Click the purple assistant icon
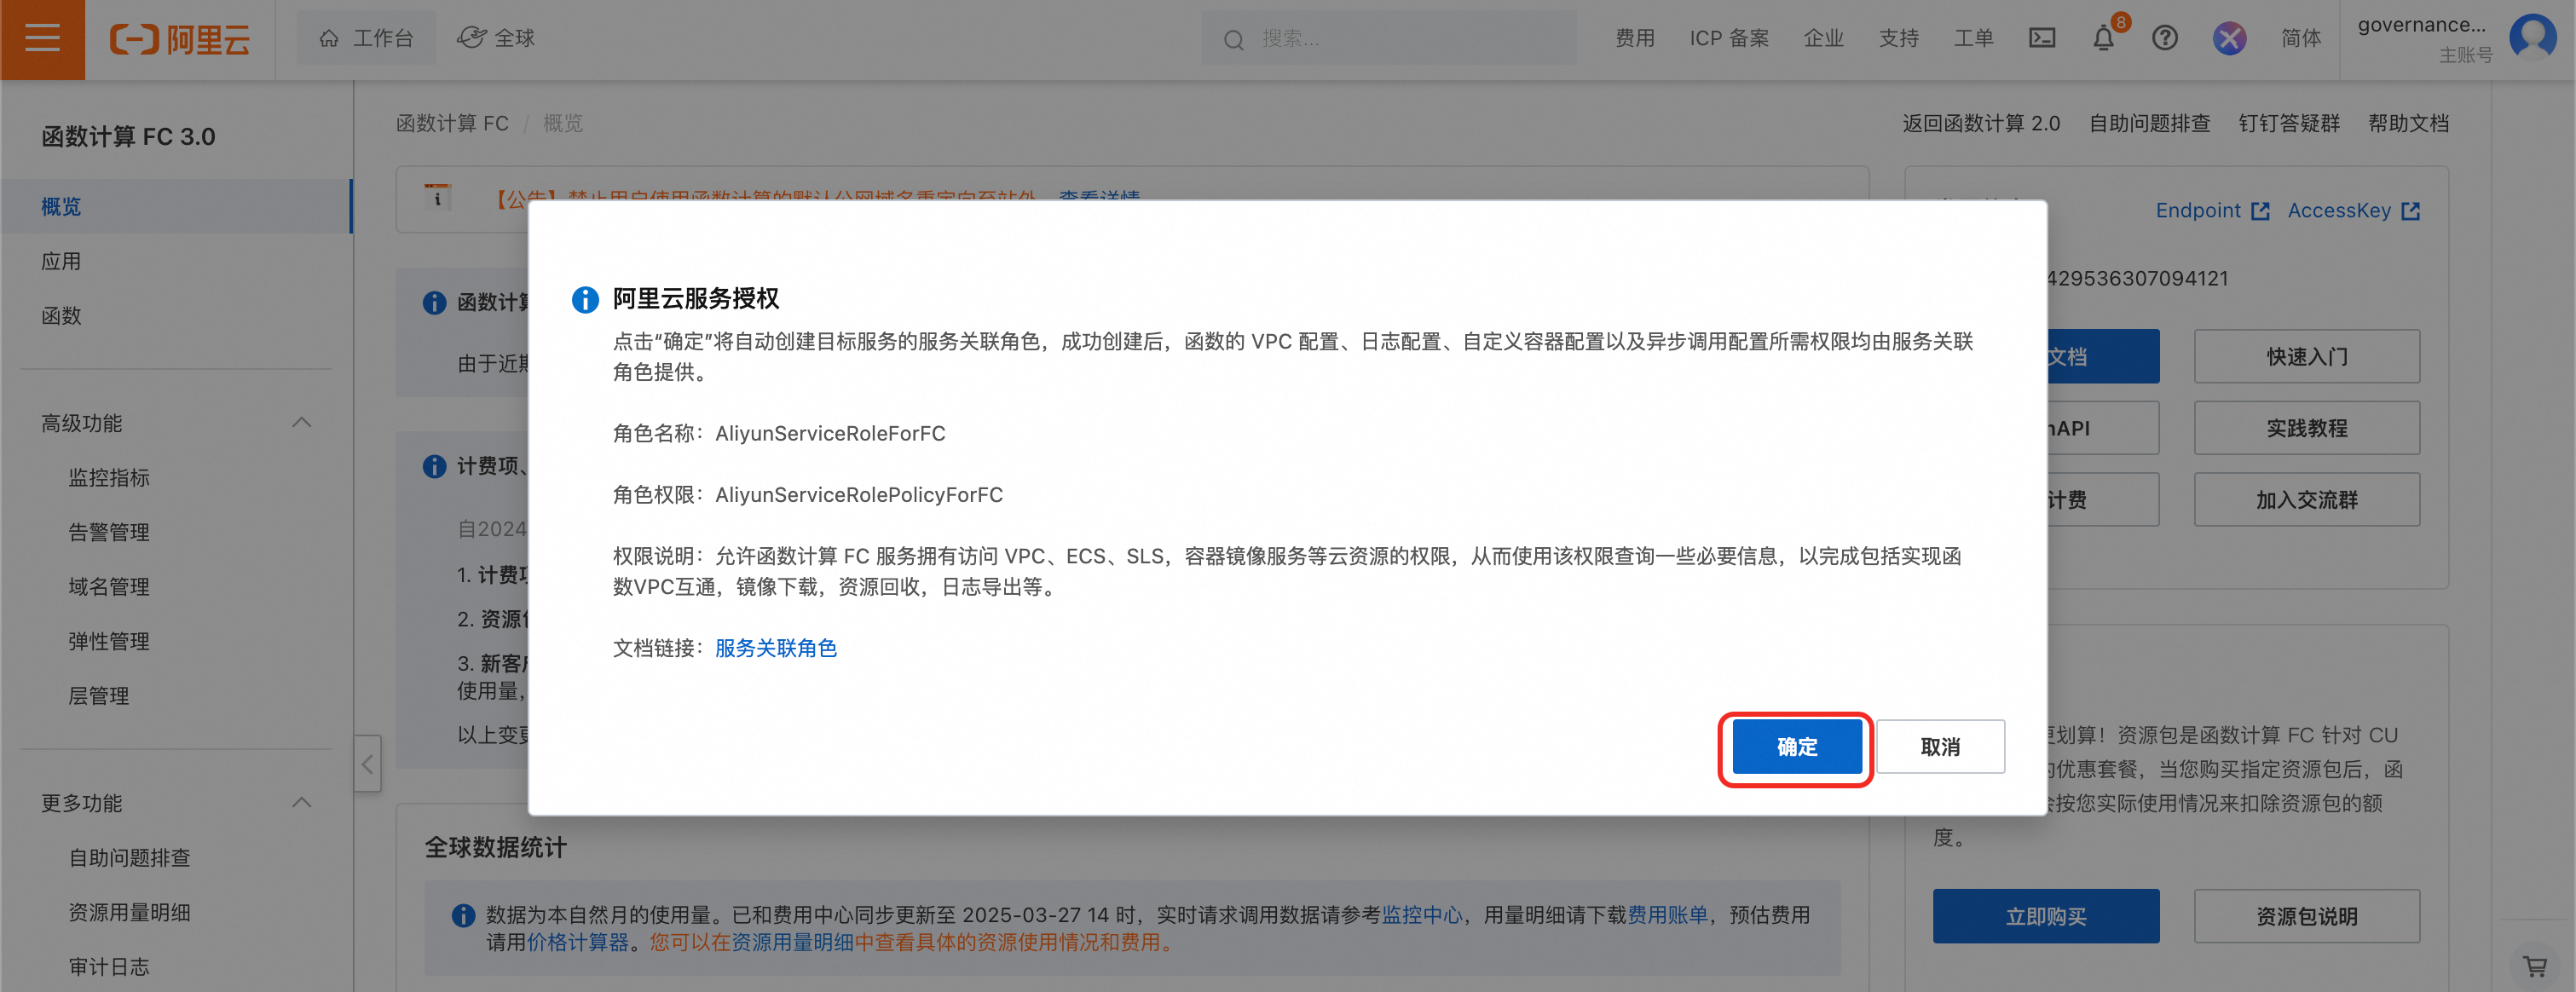The image size is (2576, 992). [x=2229, y=38]
